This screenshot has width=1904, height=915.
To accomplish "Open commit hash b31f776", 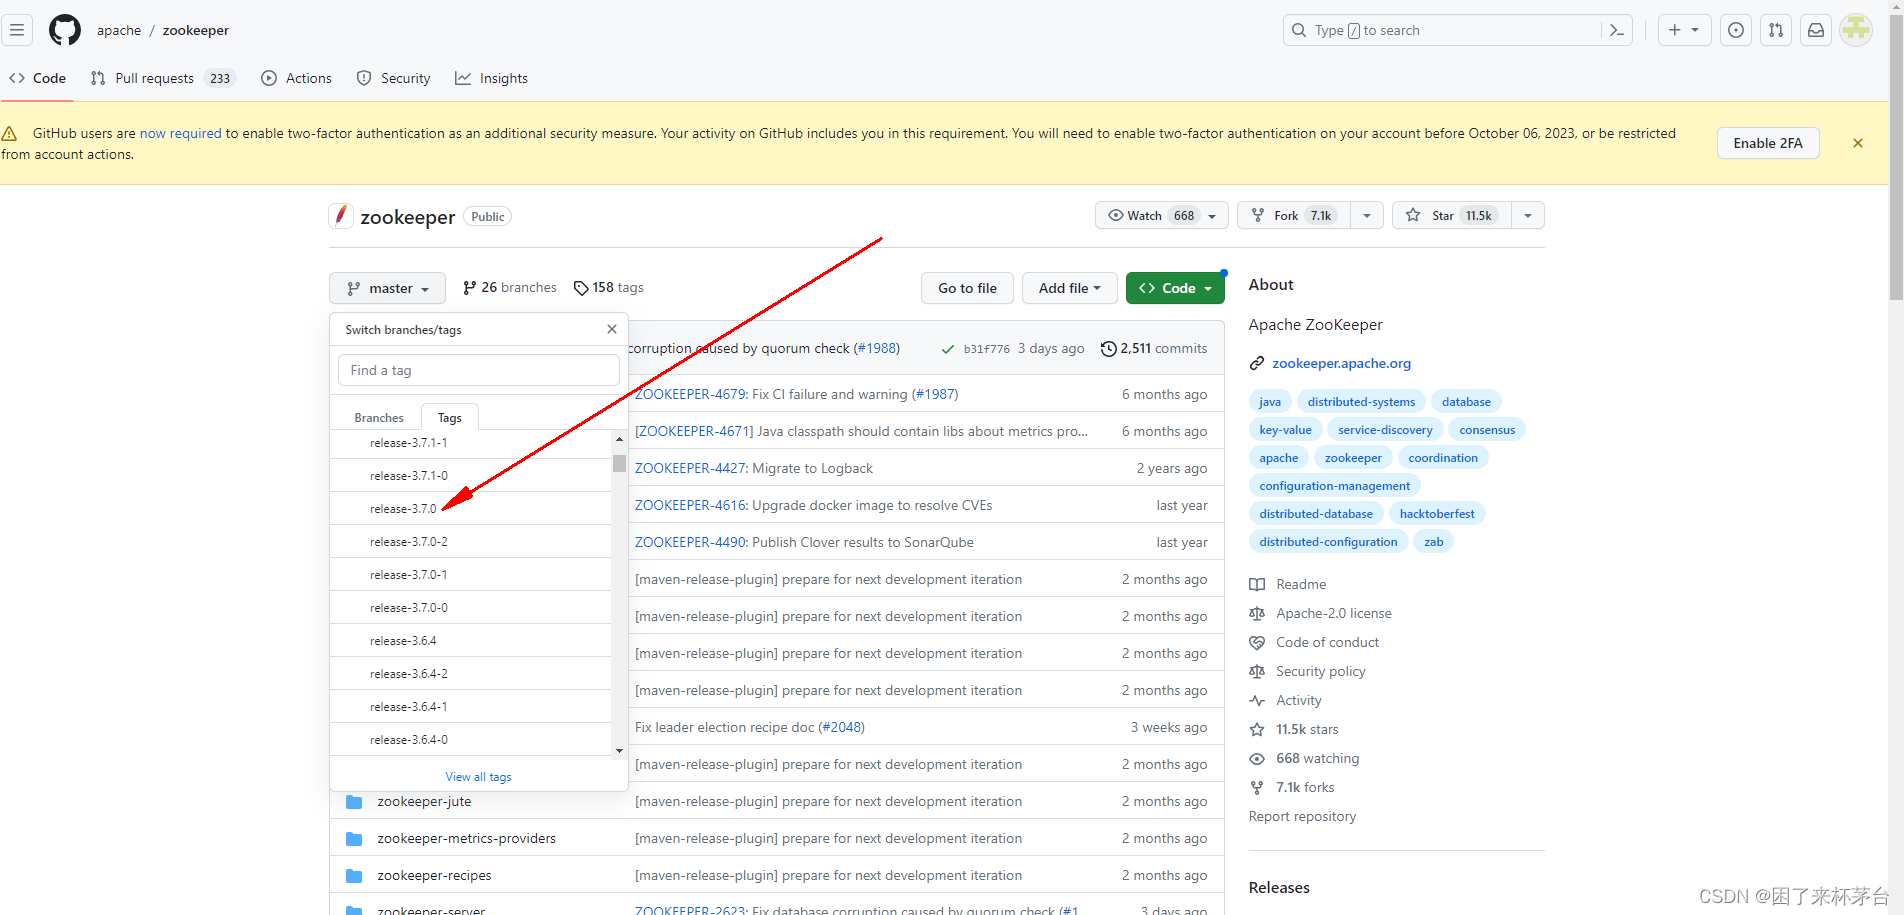I will [987, 349].
